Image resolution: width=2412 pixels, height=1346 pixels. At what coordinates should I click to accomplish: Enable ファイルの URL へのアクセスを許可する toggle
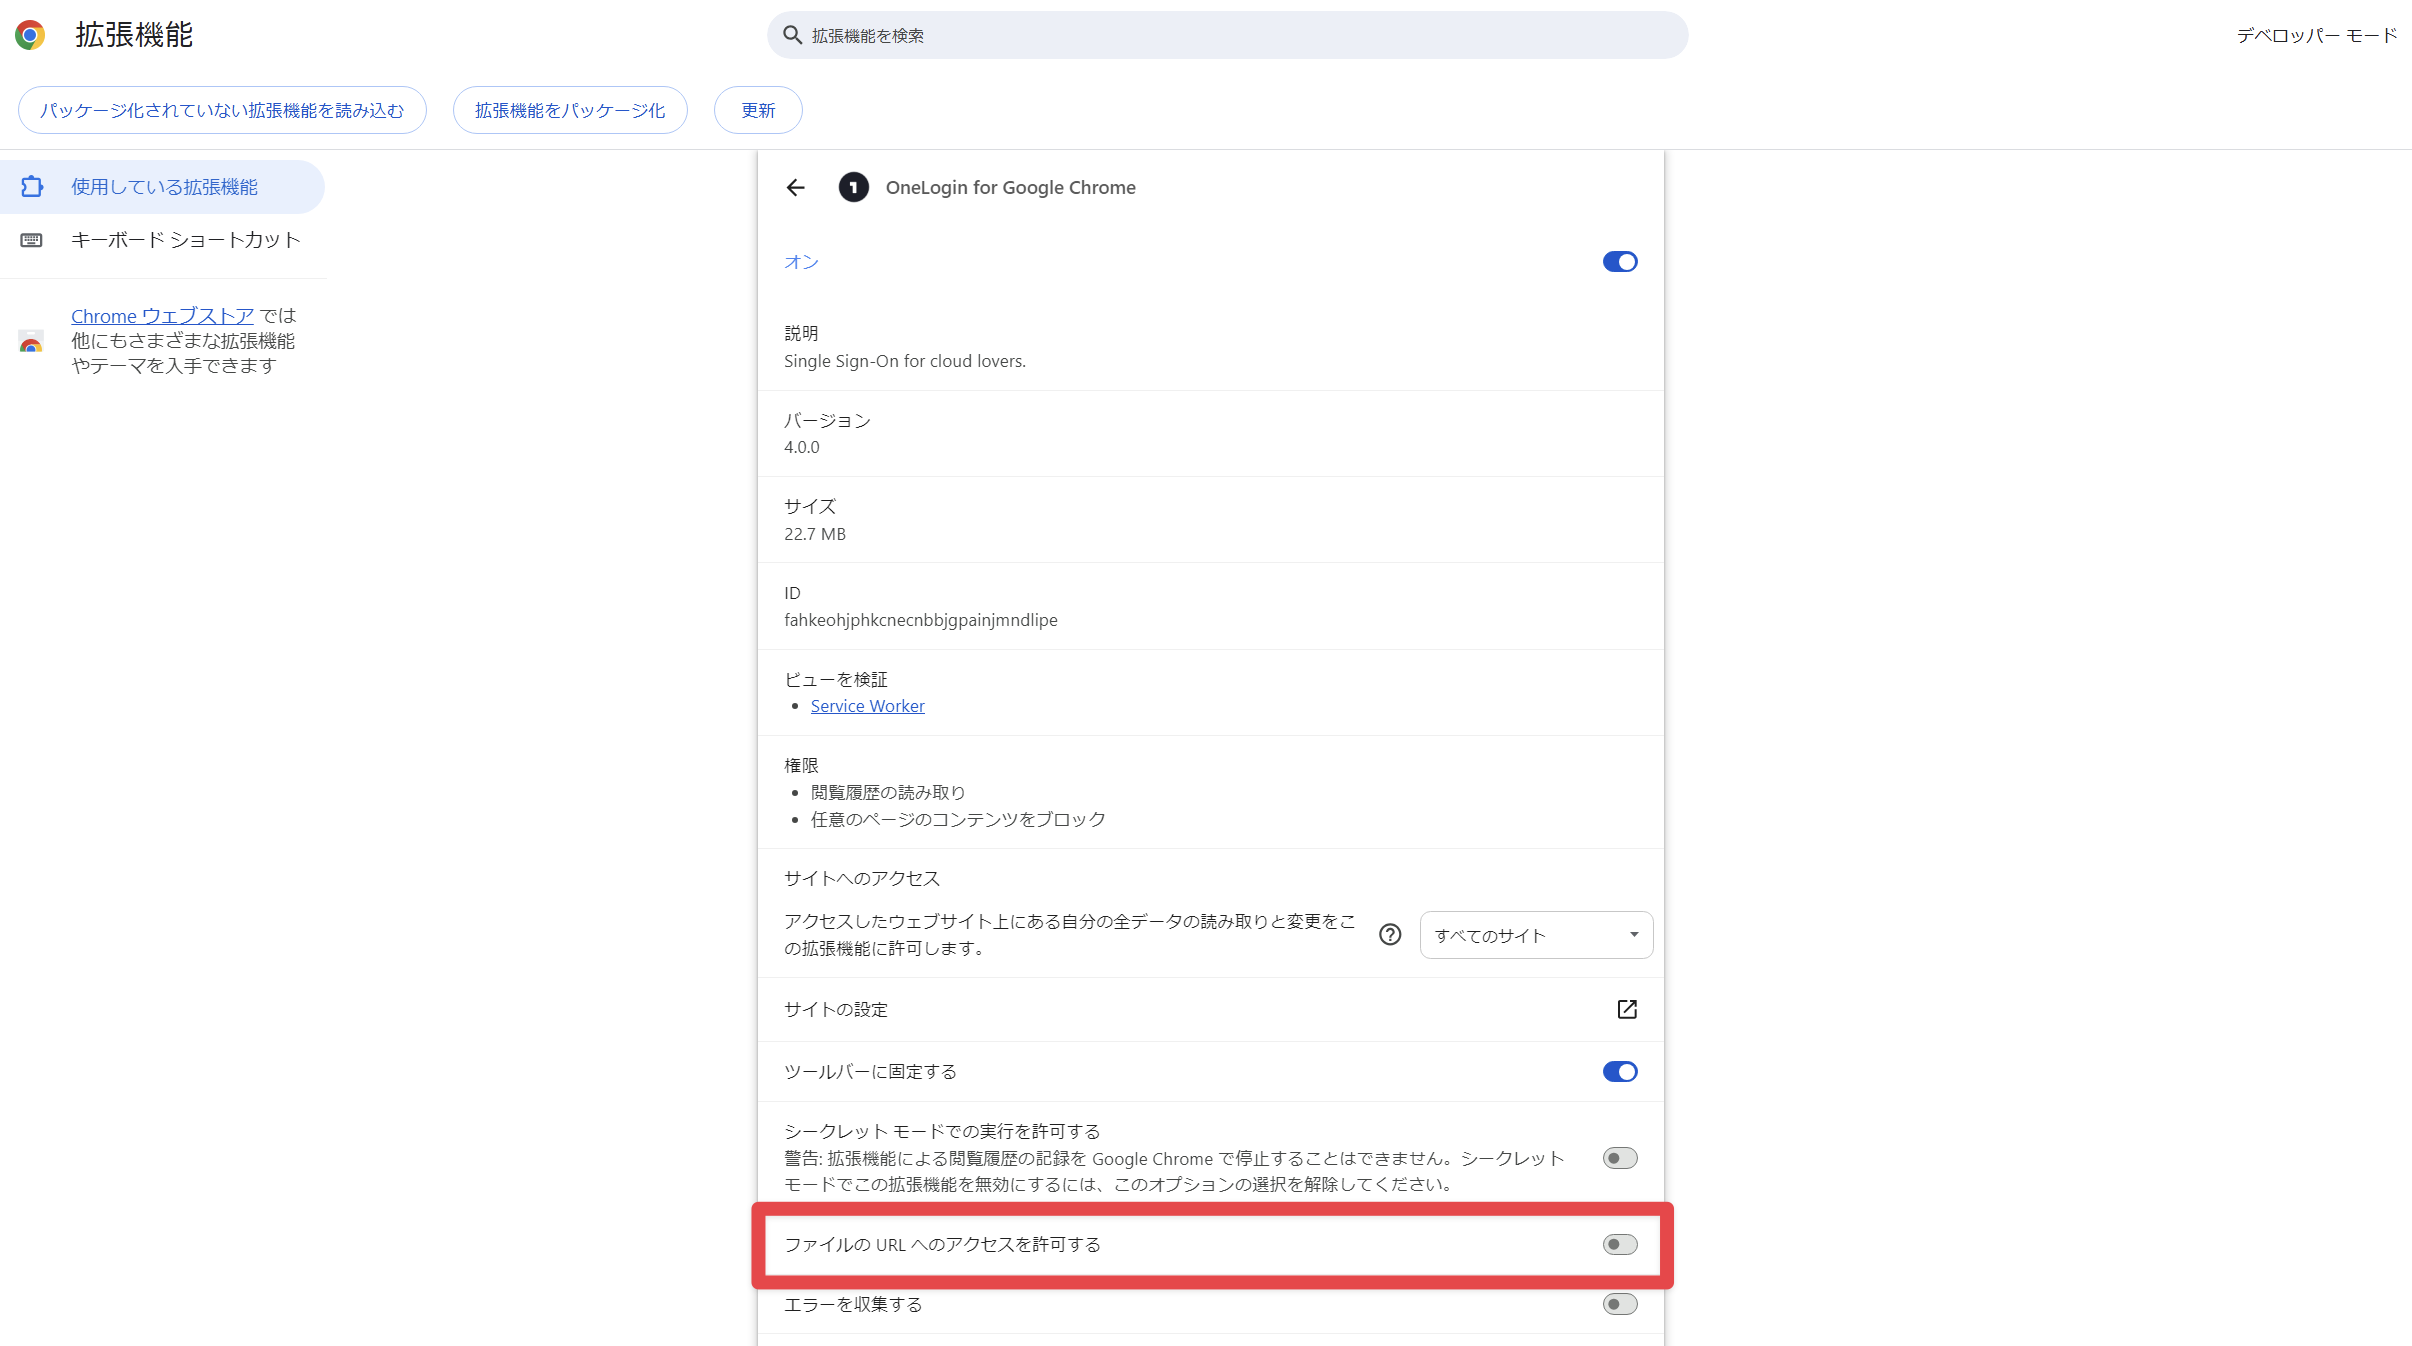[1620, 1245]
